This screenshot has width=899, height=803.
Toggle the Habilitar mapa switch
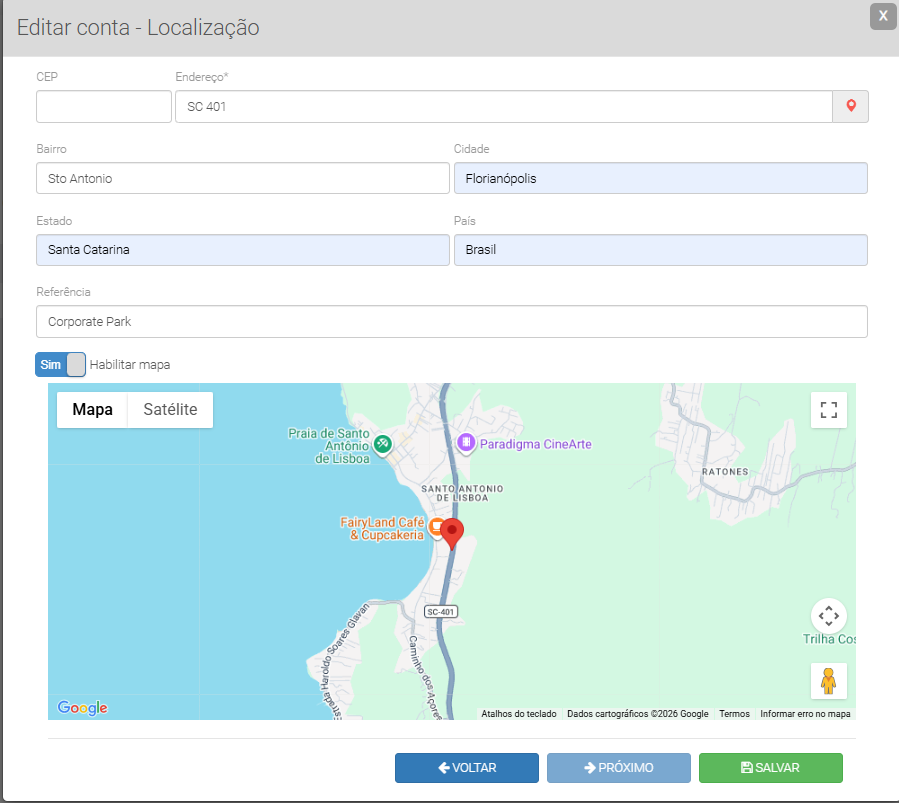[x=60, y=365]
